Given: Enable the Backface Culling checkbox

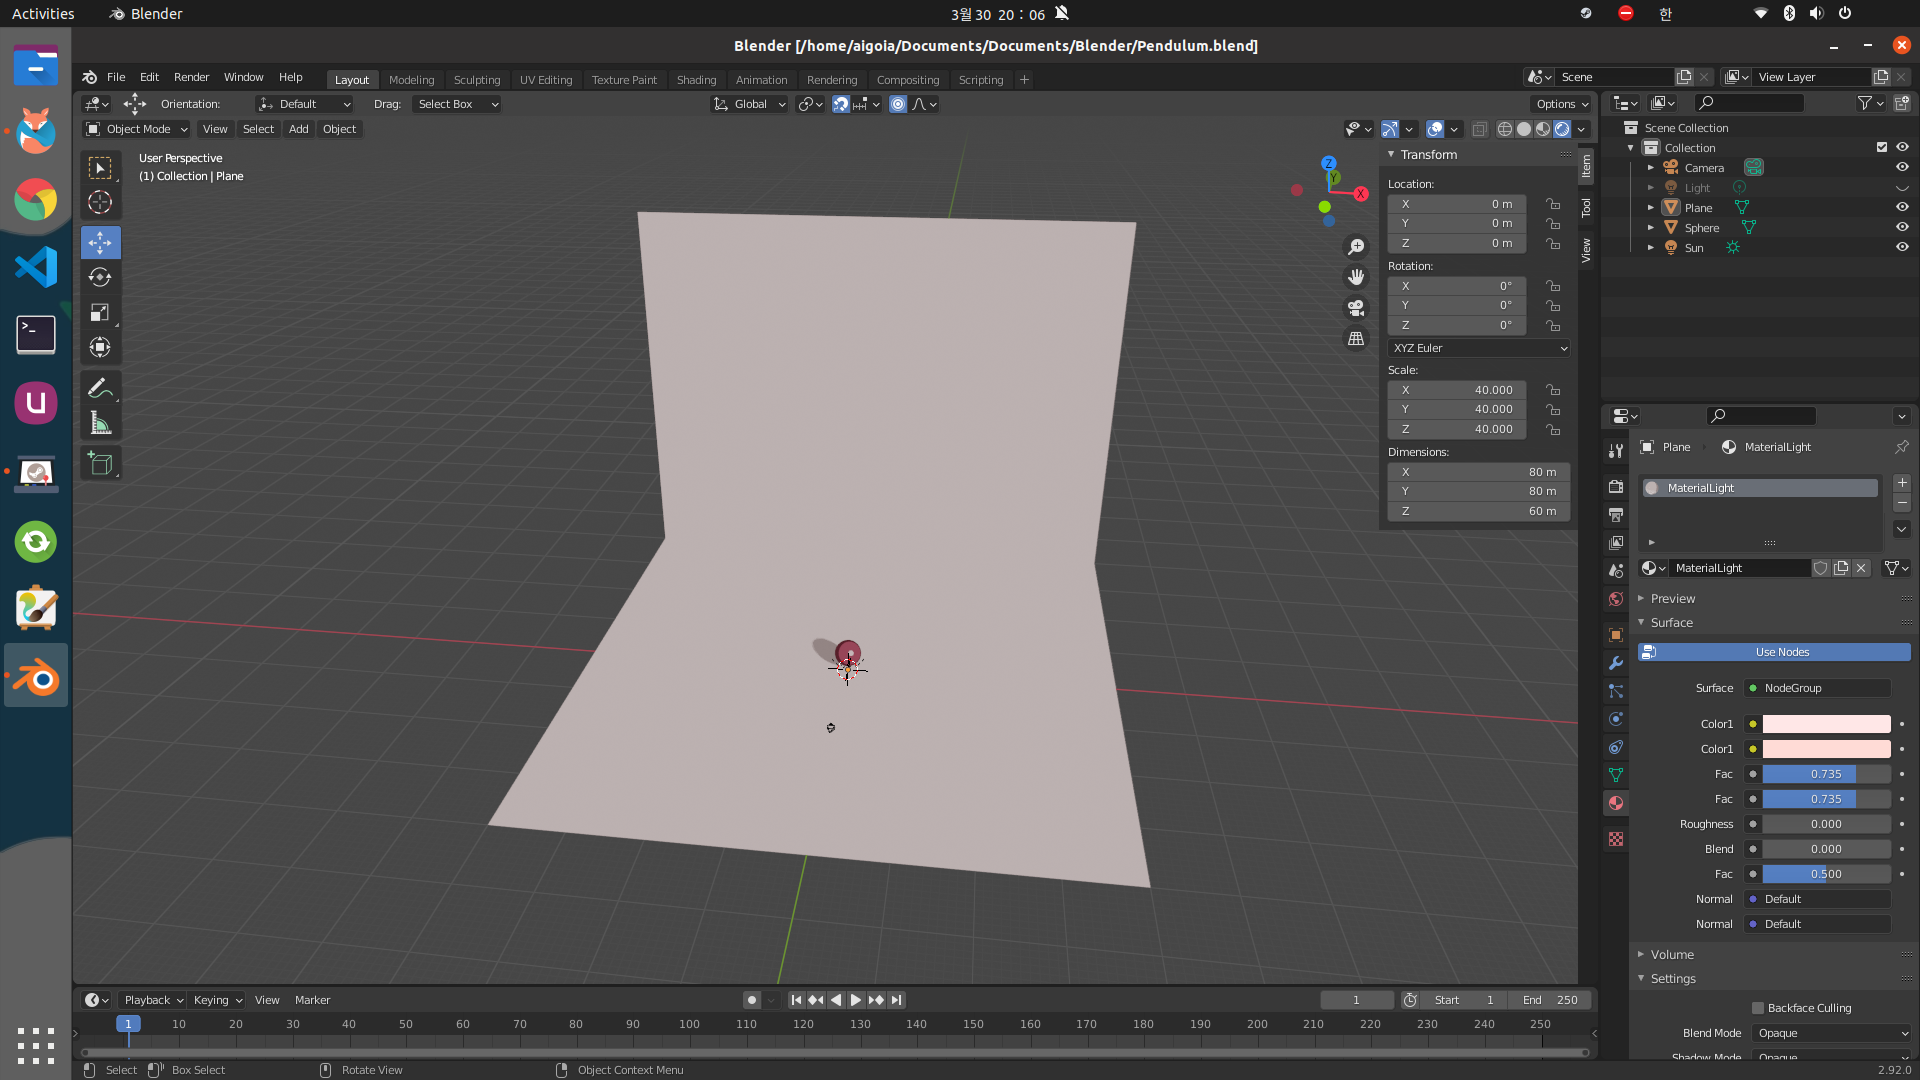Looking at the screenshot, I should click(x=1758, y=1008).
